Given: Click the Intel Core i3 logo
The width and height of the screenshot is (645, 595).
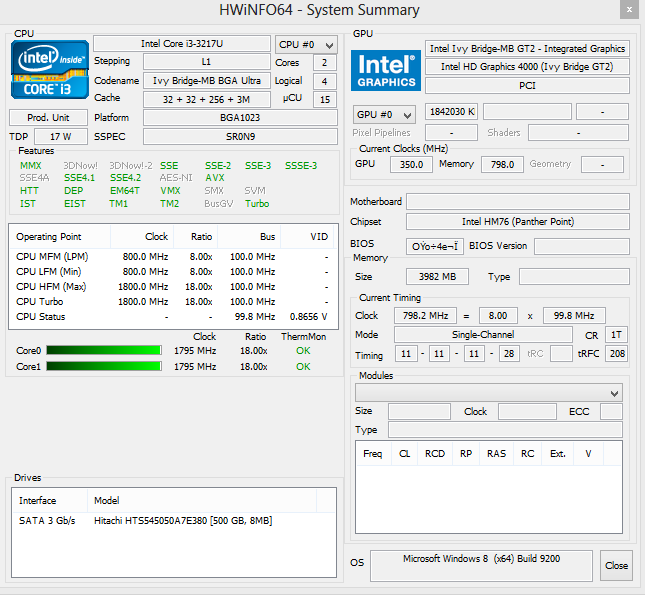Looking at the screenshot, I should point(47,71).
